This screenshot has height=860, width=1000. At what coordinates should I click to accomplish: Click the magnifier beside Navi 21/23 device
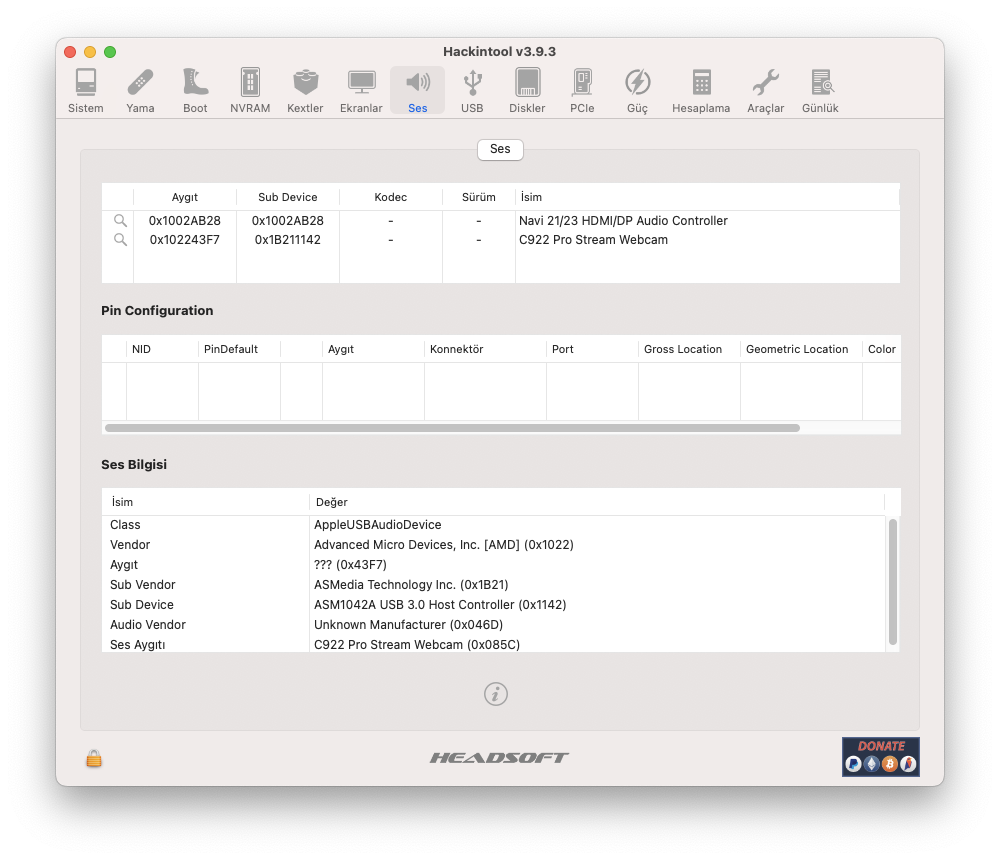pyautogui.click(x=120, y=221)
